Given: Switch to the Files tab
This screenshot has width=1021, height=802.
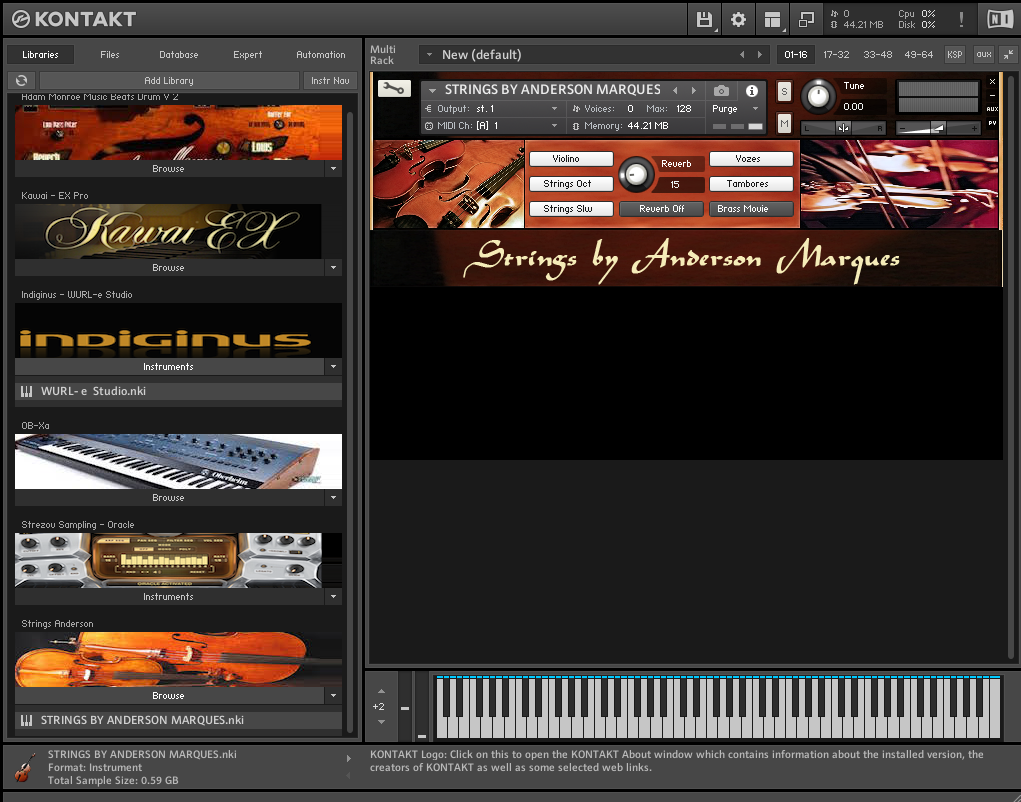Looking at the screenshot, I should coord(109,55).
